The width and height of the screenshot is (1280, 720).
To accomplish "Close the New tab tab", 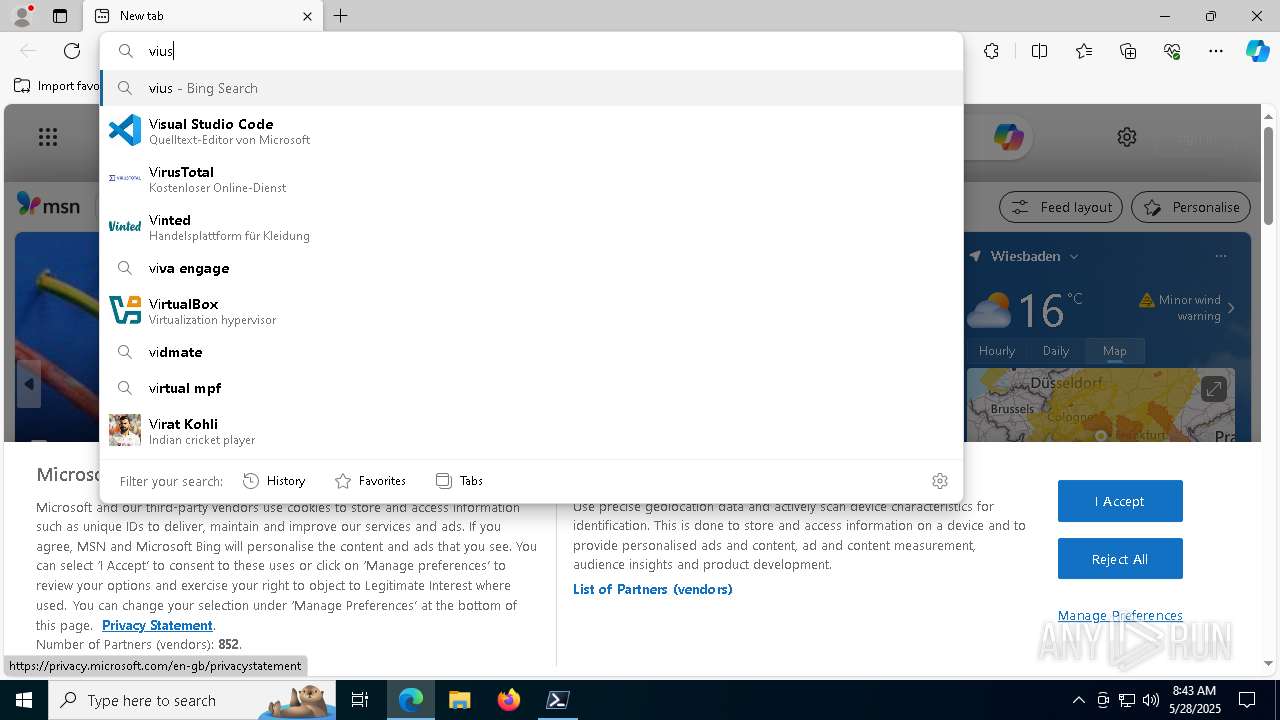I will pos(307,16).
